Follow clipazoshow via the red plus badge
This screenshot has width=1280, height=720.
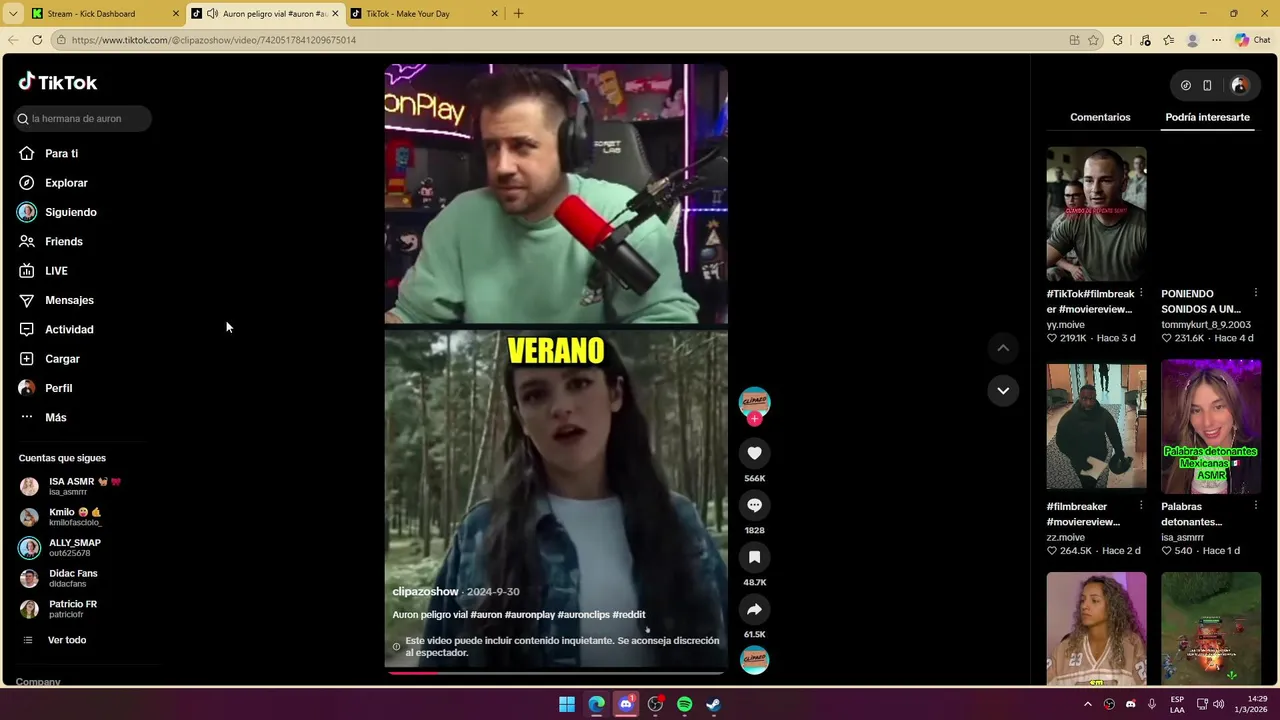(x=754, y=419)
